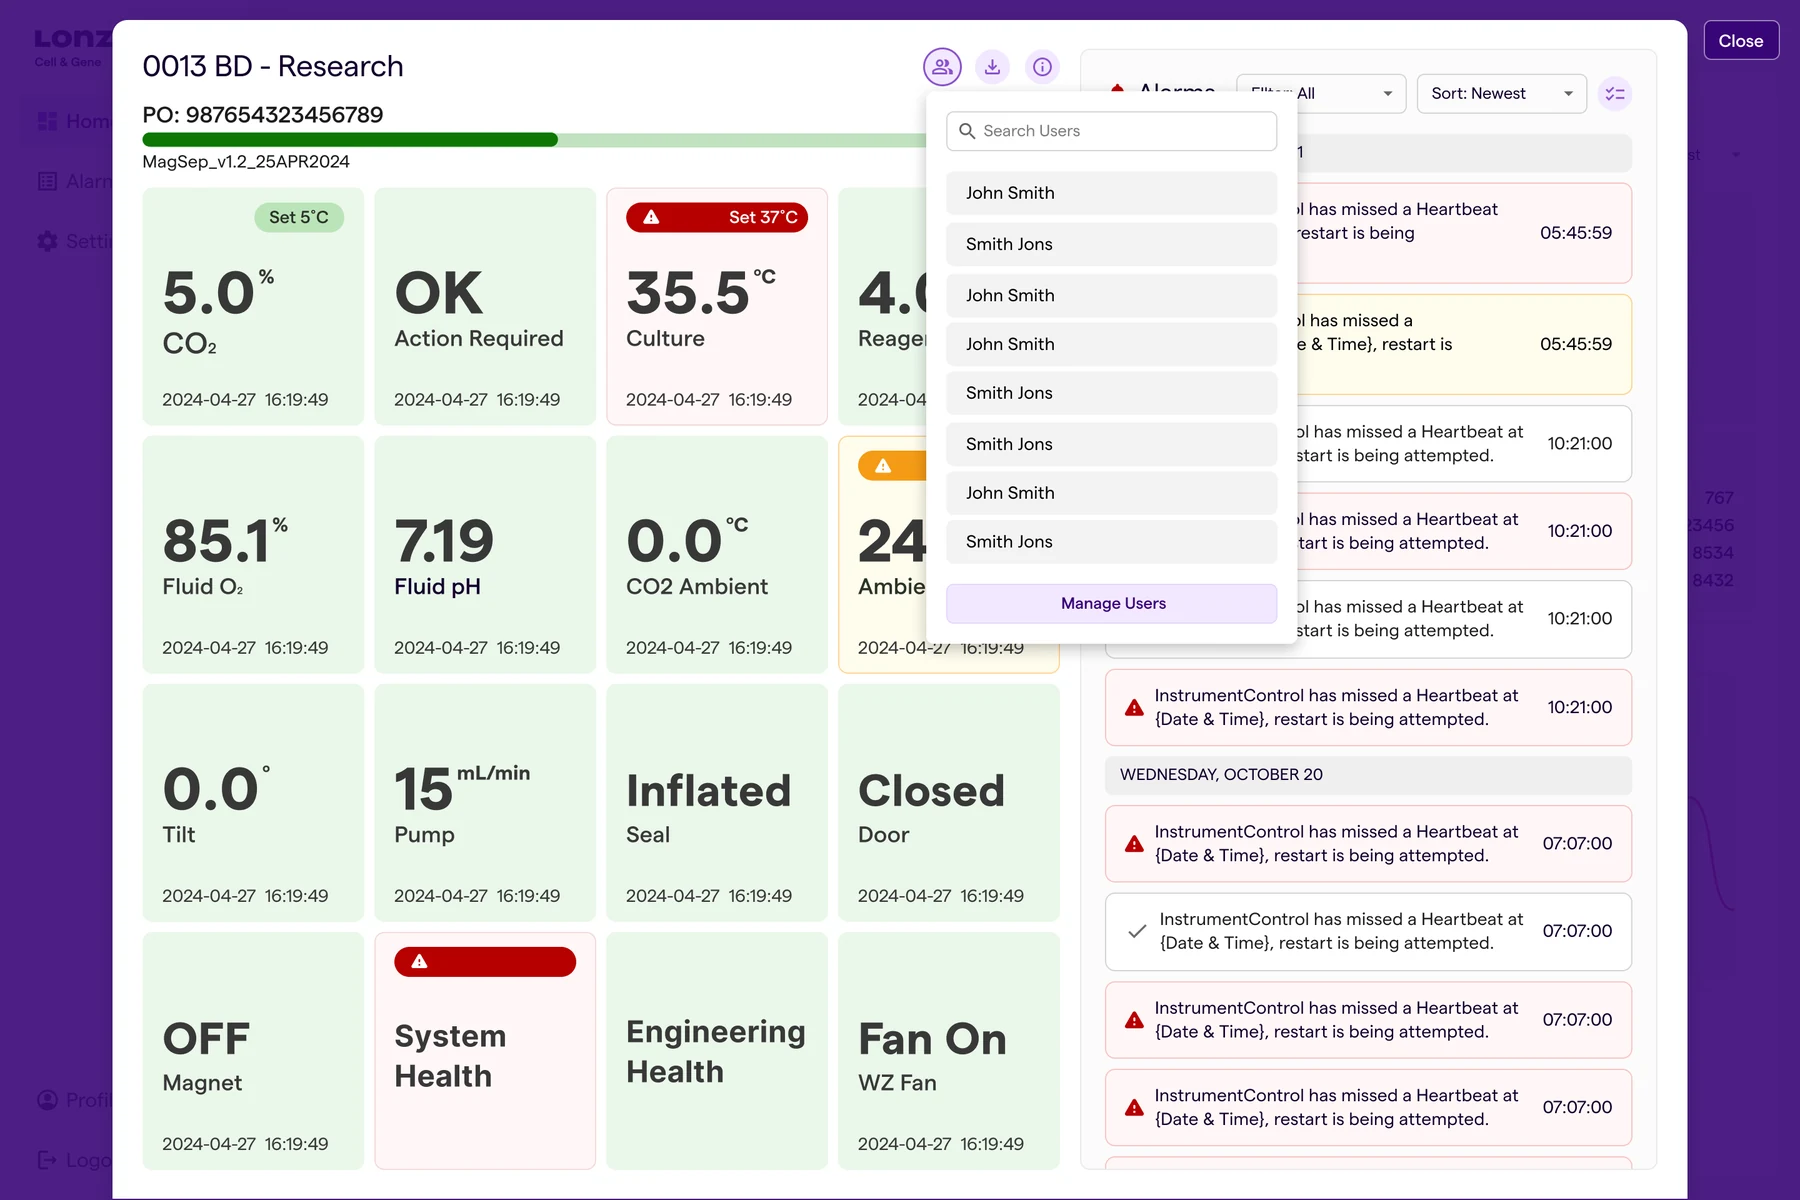Image resolution: width=1800 pixels, height=1200 pixels.
Task: Open the Closed Door card
Action: [x=949, y=802]
